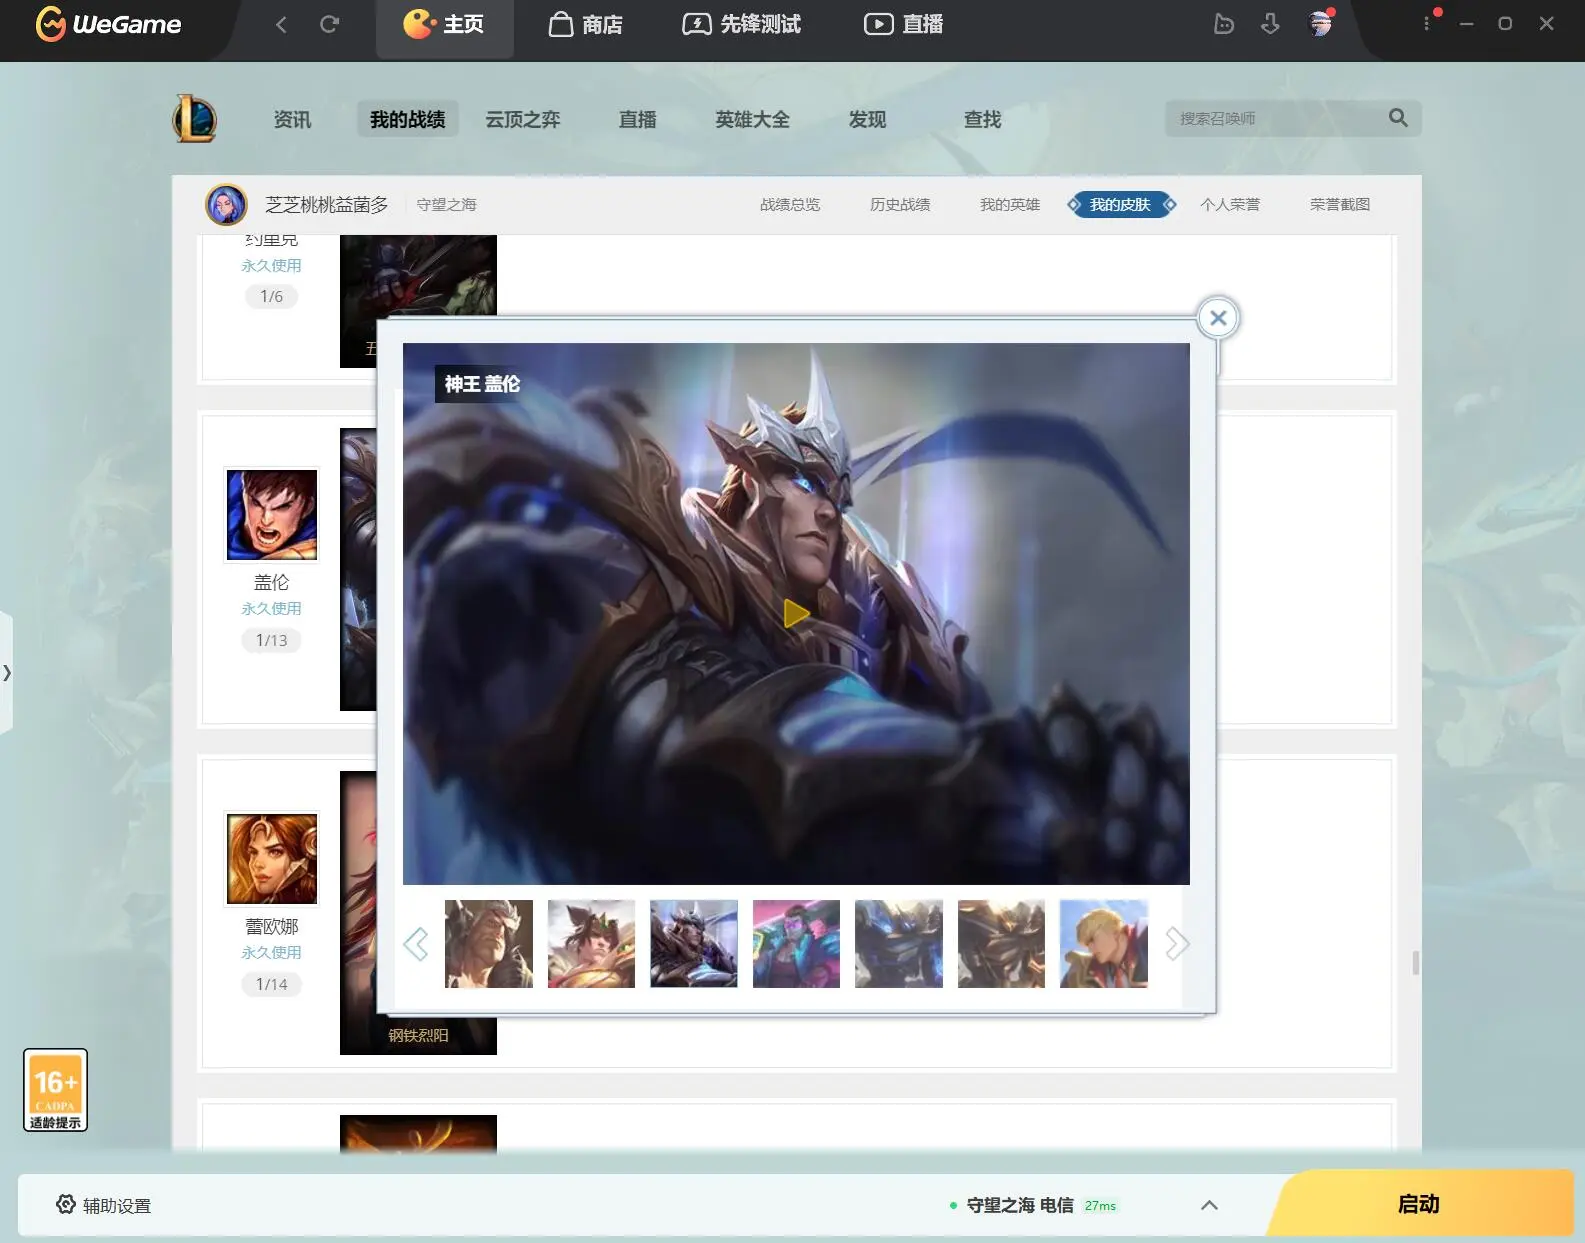Switch to 个人荣誉 tab

(x=1230, y=204)
